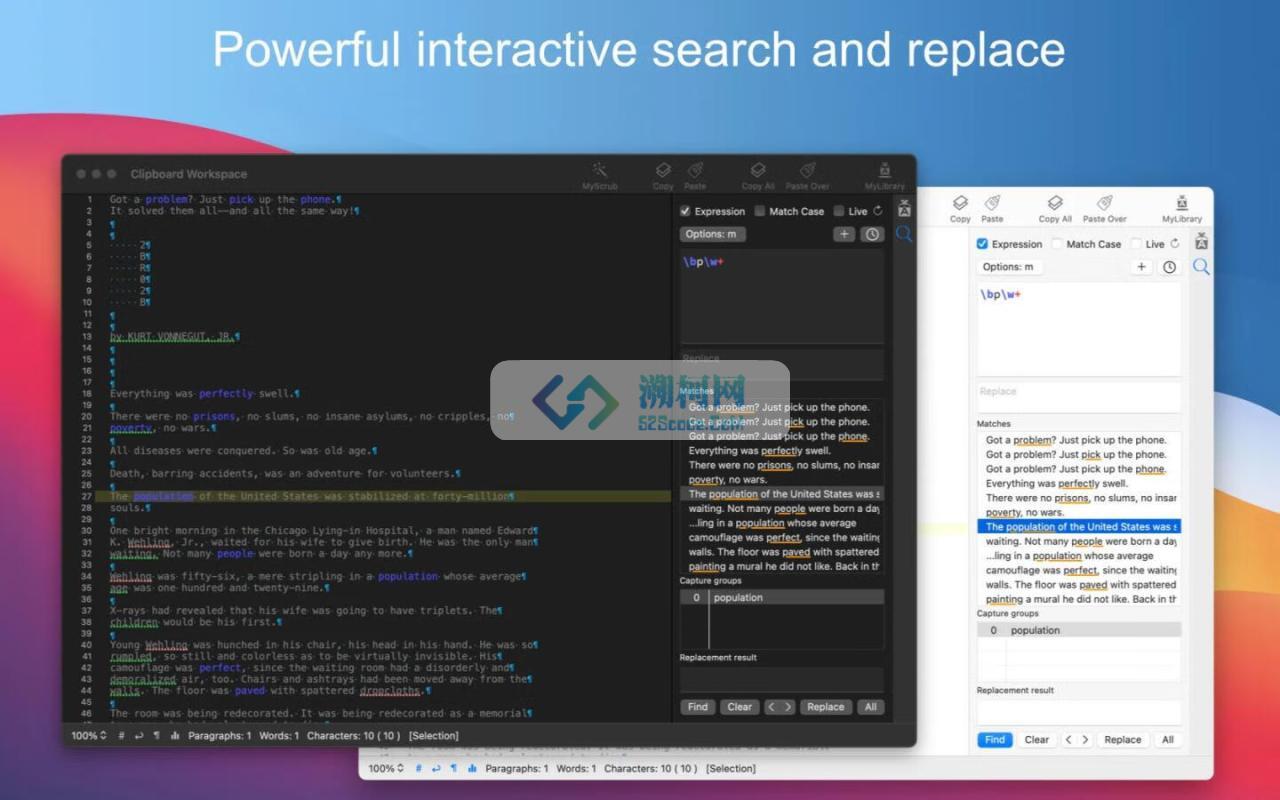The width and height of the screenshot is (1280, 800).
Task: Click Find button in dark panel
Action: [698, 707]
